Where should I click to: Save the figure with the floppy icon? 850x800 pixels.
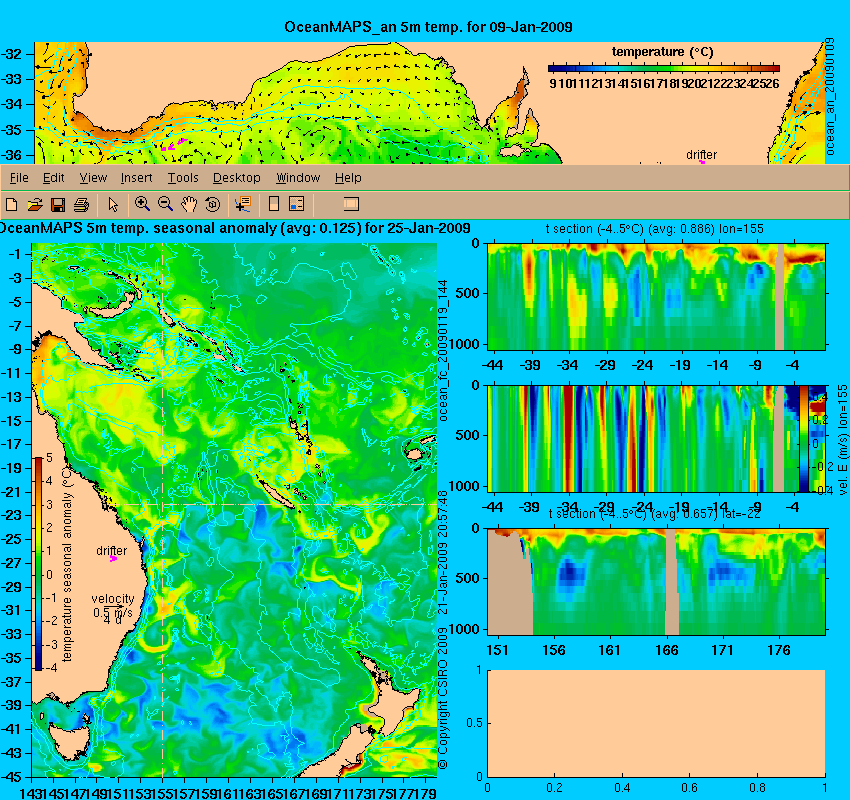(x=58, y=204)
